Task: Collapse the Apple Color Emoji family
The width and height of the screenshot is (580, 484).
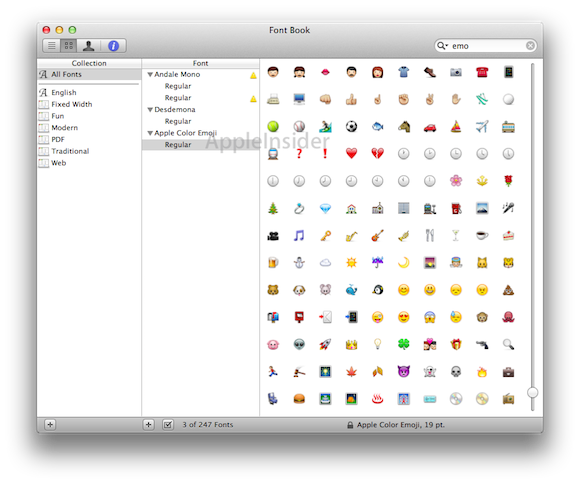Action: click(x=150, y=133)
